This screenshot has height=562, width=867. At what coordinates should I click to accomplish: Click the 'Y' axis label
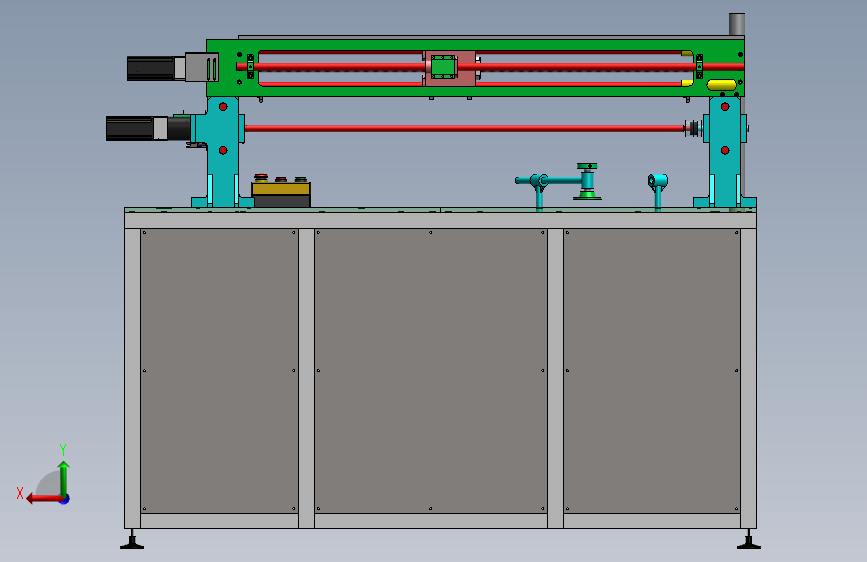(63, 449)
